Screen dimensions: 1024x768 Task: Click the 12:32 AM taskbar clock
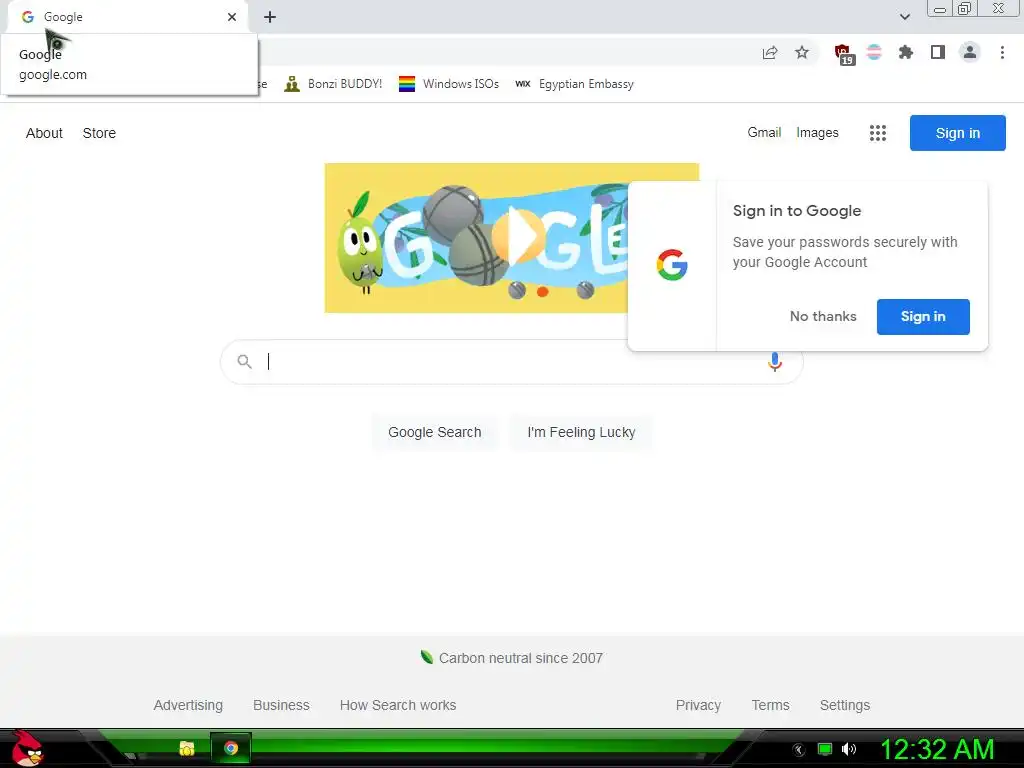tap(937, 750)
